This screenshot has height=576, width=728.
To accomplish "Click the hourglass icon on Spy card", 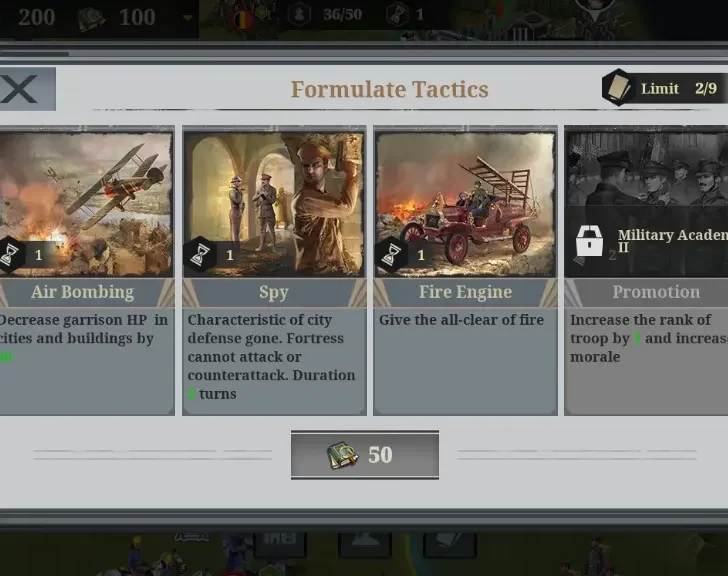I will (x=200, y=254).
